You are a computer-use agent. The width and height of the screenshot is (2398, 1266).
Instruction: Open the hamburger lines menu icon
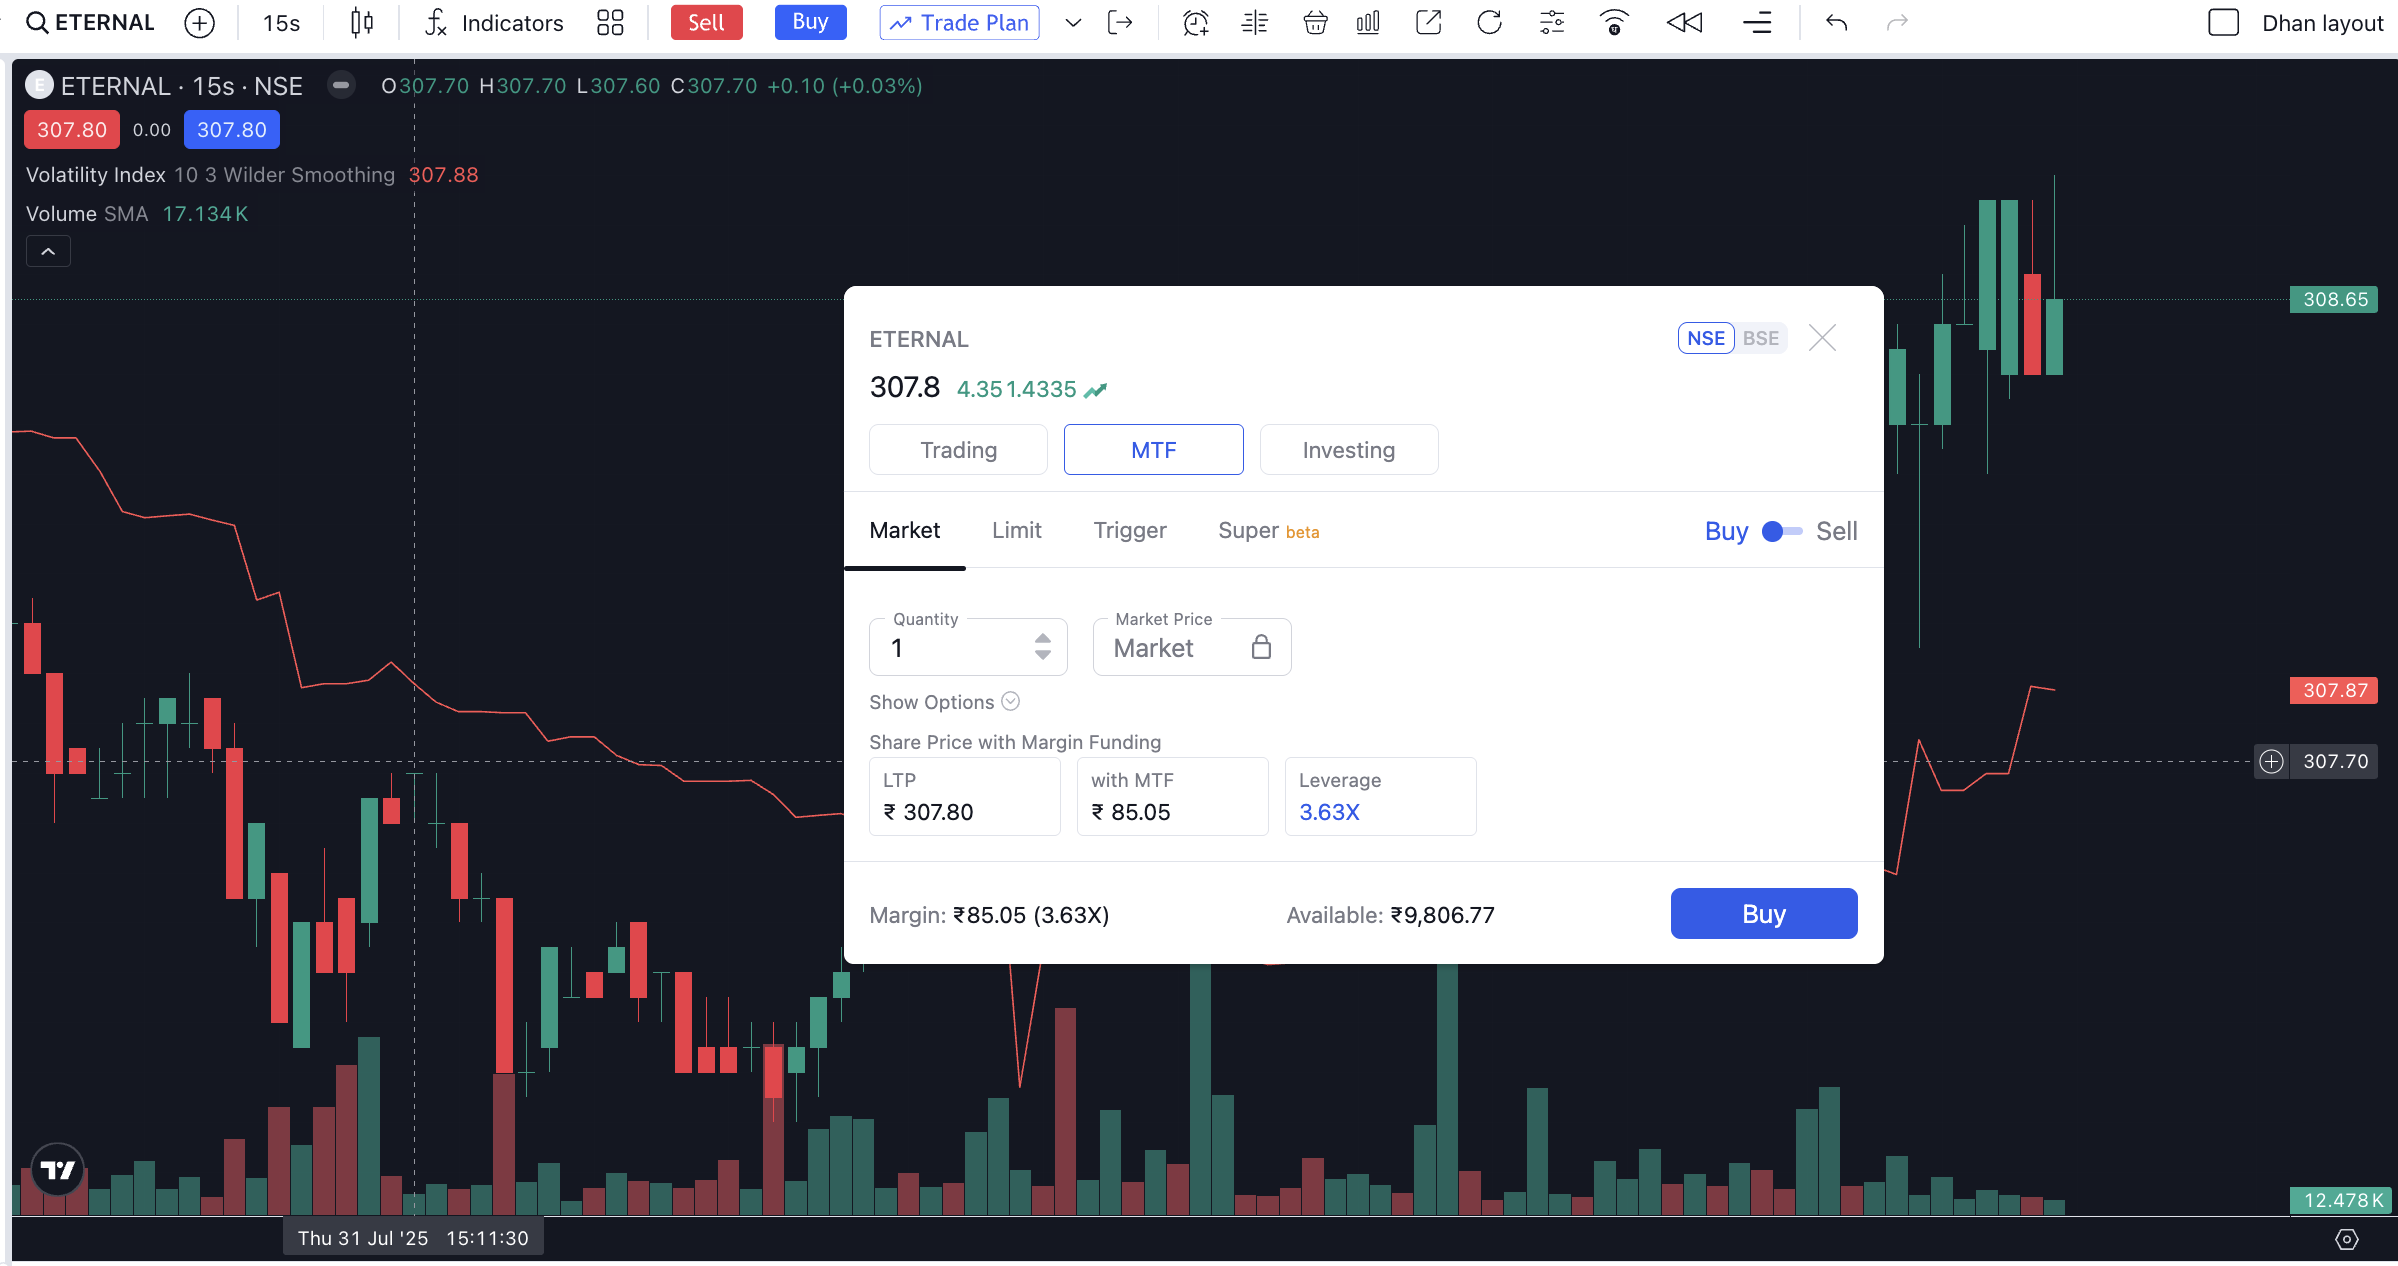1757,23
